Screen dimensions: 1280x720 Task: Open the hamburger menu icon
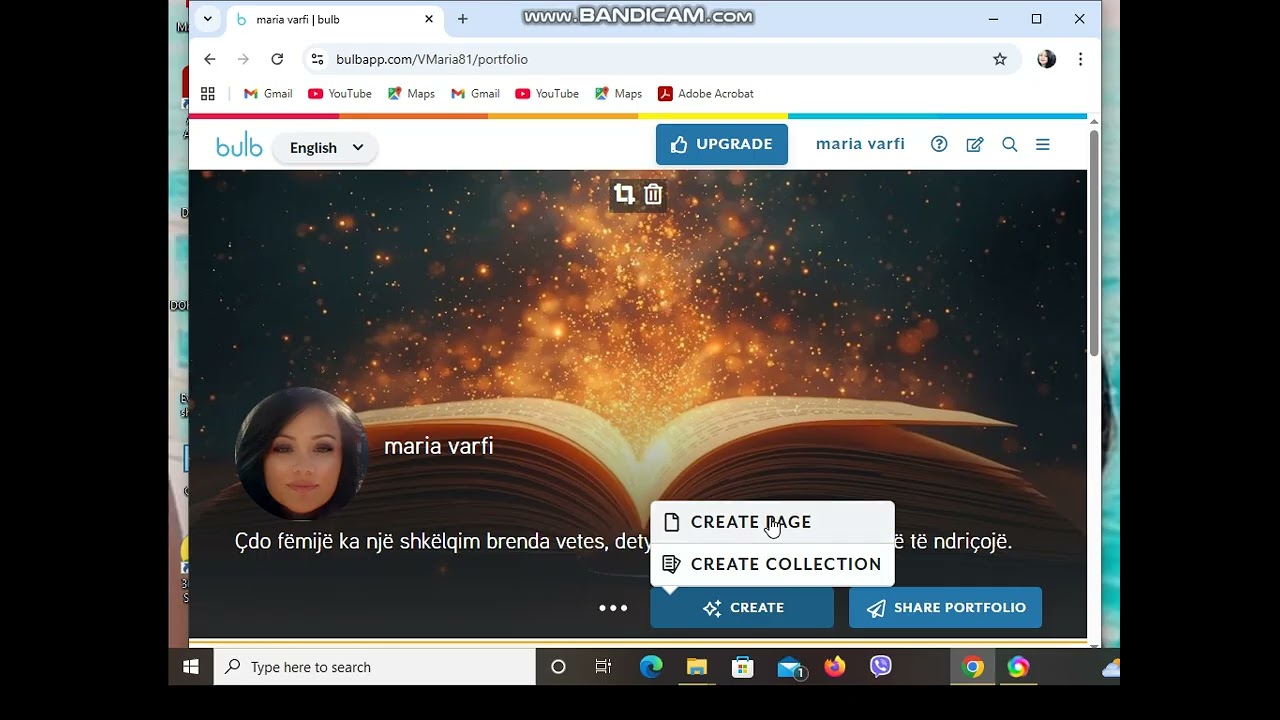click(1043, 144)
